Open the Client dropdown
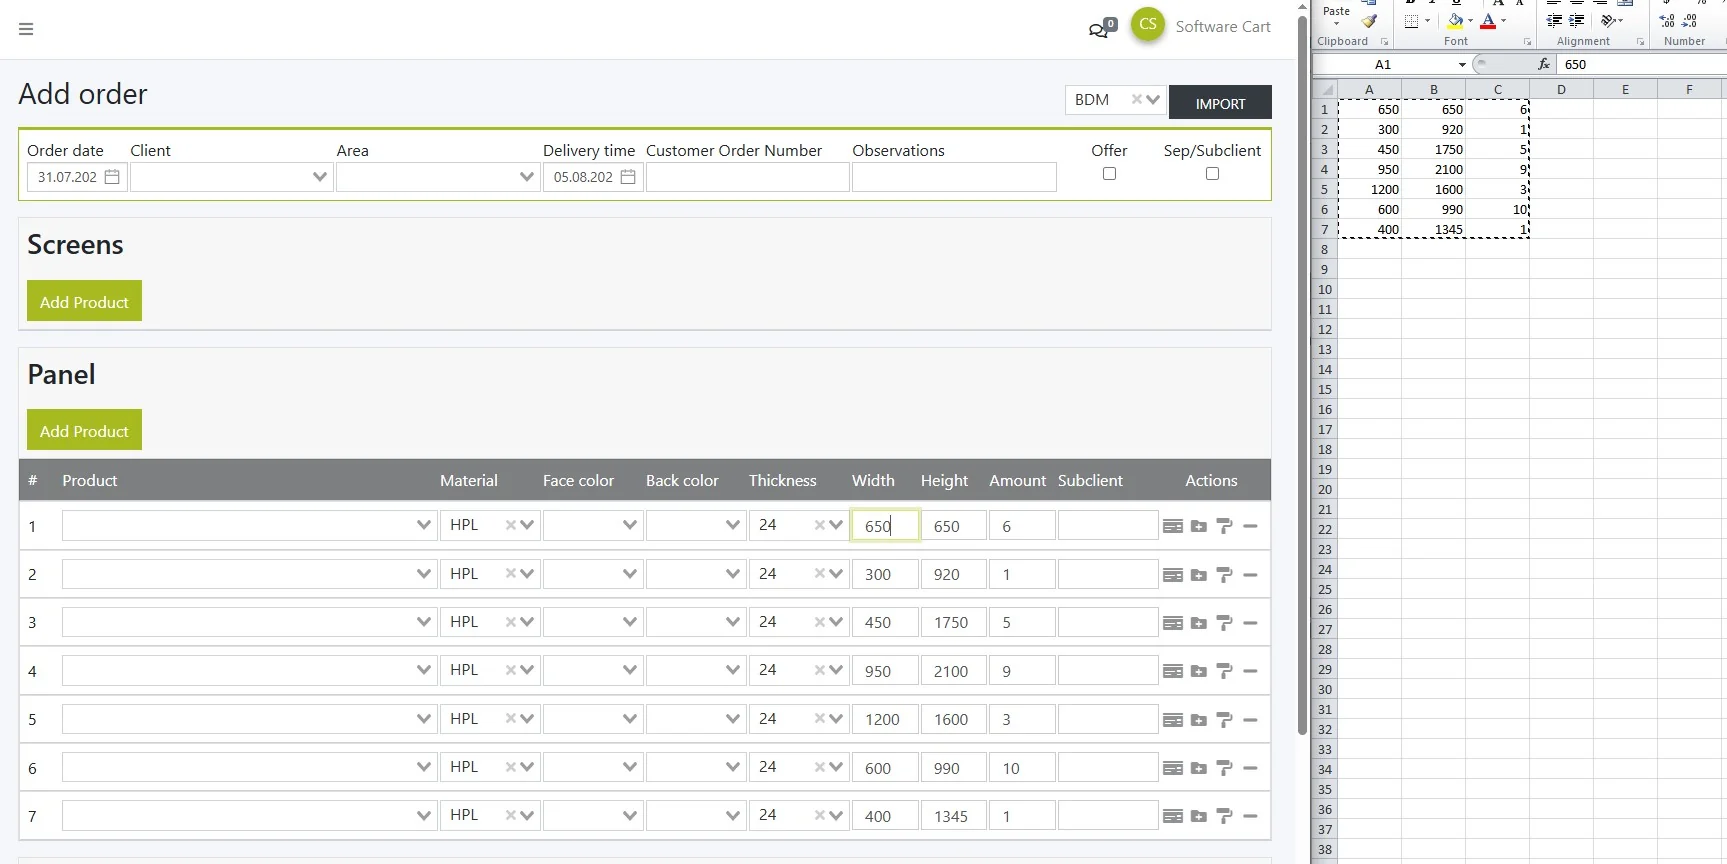The width and height of the screenshot is (1727, 864). click(320, 177)
